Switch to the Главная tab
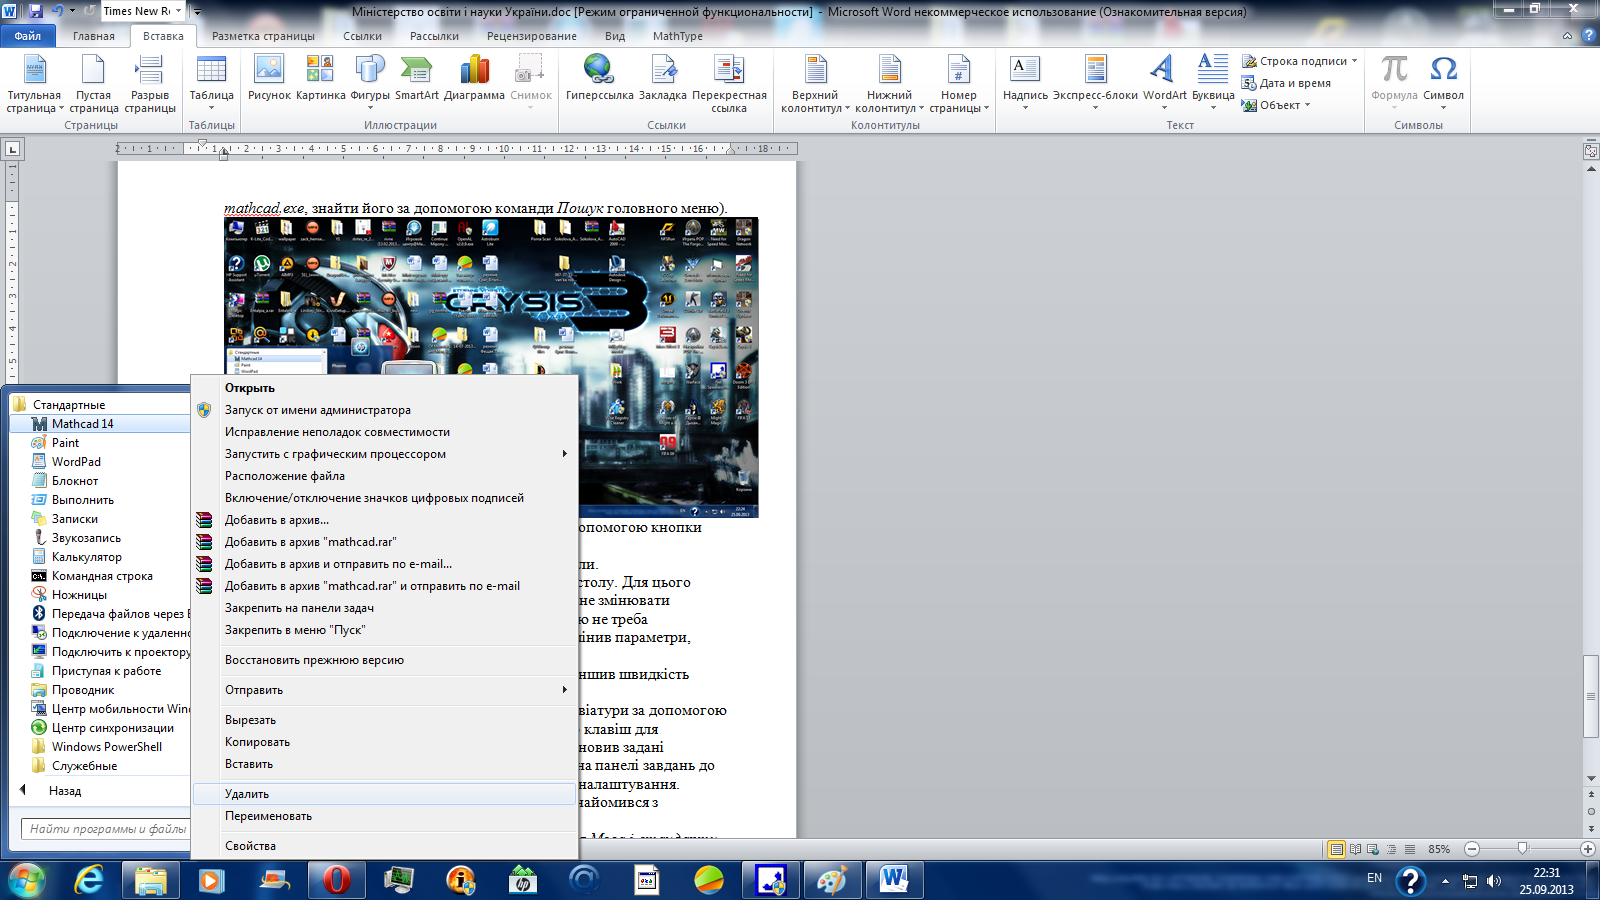The height and width of the screenshot is (900, 1600). 94,36
